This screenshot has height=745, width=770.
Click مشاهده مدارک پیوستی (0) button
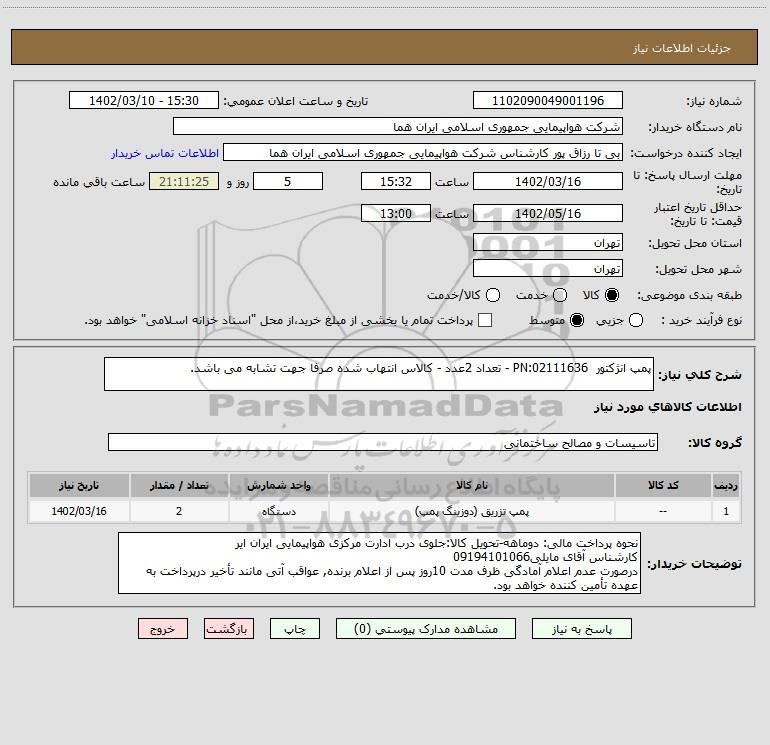click(x=426, y=629)
